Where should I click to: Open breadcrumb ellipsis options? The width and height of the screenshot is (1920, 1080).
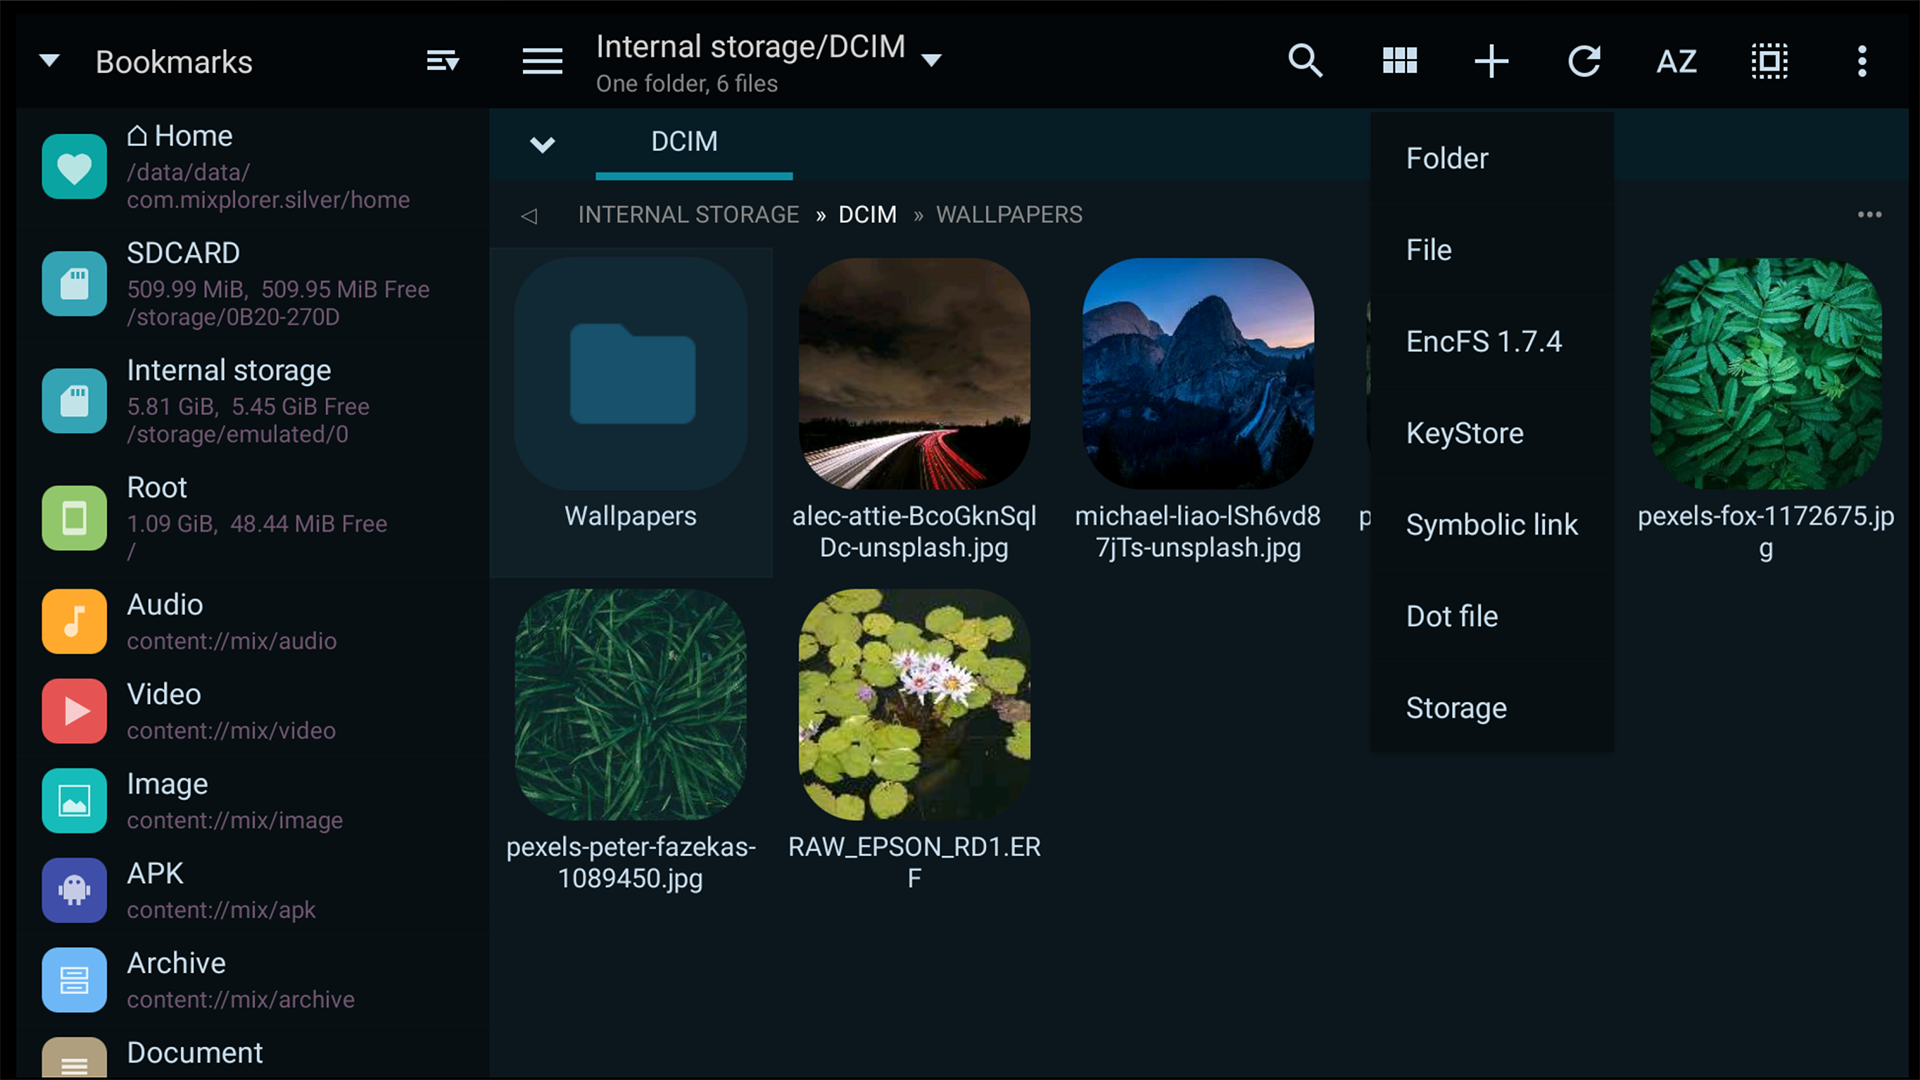pos(1869,214)
